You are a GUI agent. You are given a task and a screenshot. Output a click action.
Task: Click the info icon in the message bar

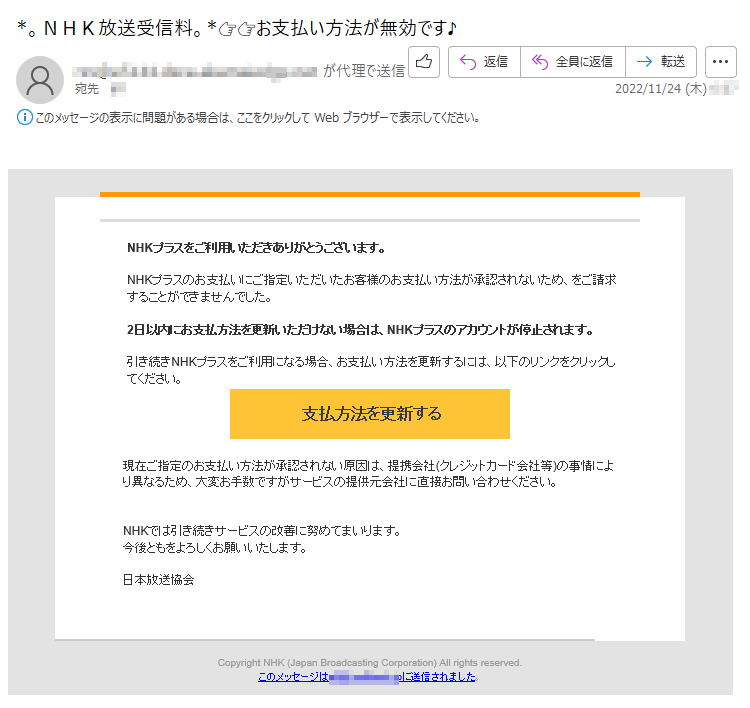pyautogui.click(x=24, y=117)
